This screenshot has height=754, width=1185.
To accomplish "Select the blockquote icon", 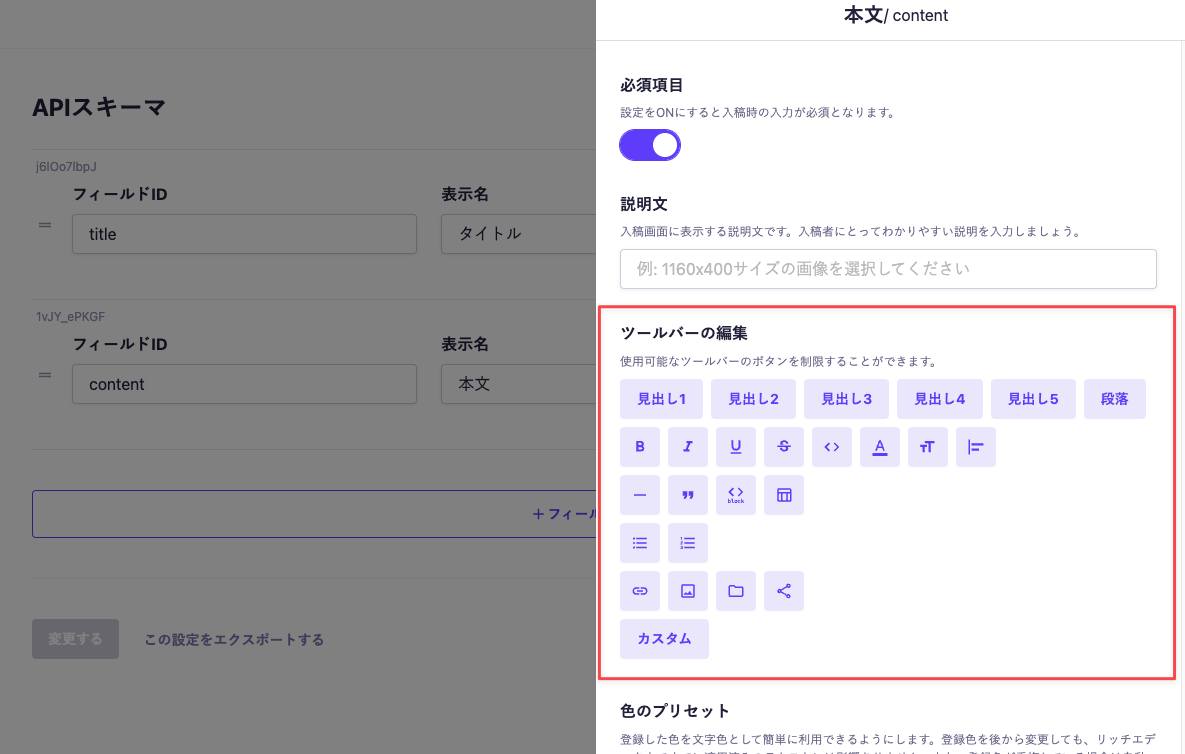I will 688,495.
